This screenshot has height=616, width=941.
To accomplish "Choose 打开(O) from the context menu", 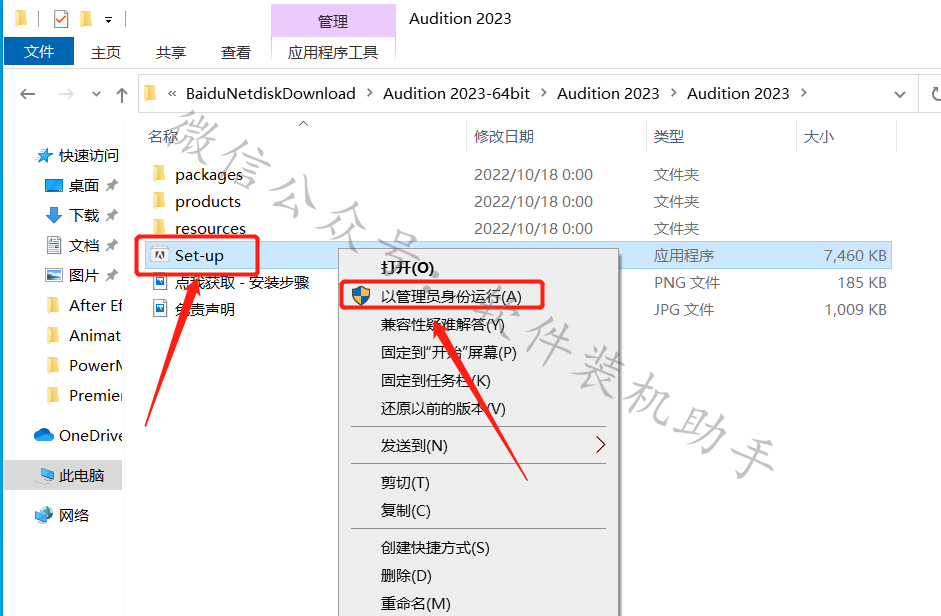I will pyautogui.click(x=407, y=267).
